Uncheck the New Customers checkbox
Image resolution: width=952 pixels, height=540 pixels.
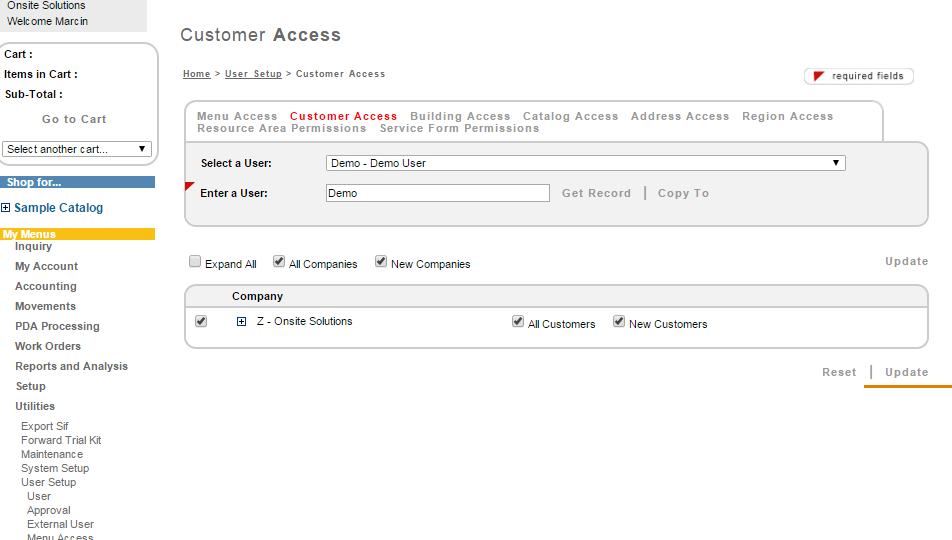pyautogui.click(x=619, y=322)
